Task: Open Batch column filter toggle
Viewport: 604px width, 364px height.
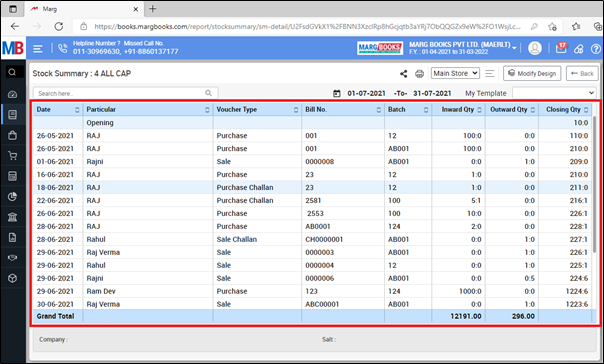Action: 426,110
